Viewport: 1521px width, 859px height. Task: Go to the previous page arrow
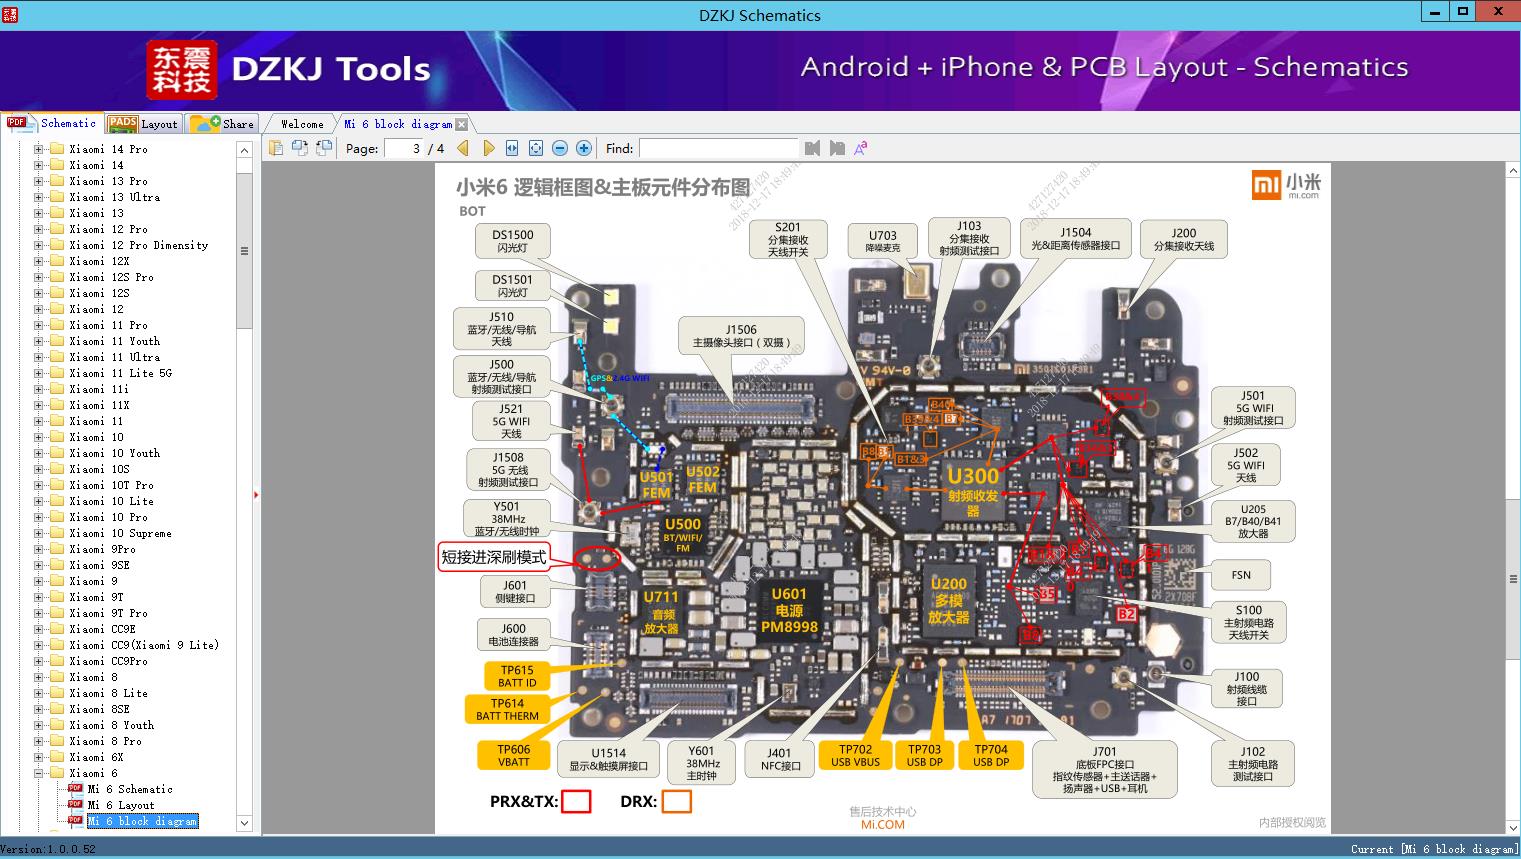click(x=463, y=148)
